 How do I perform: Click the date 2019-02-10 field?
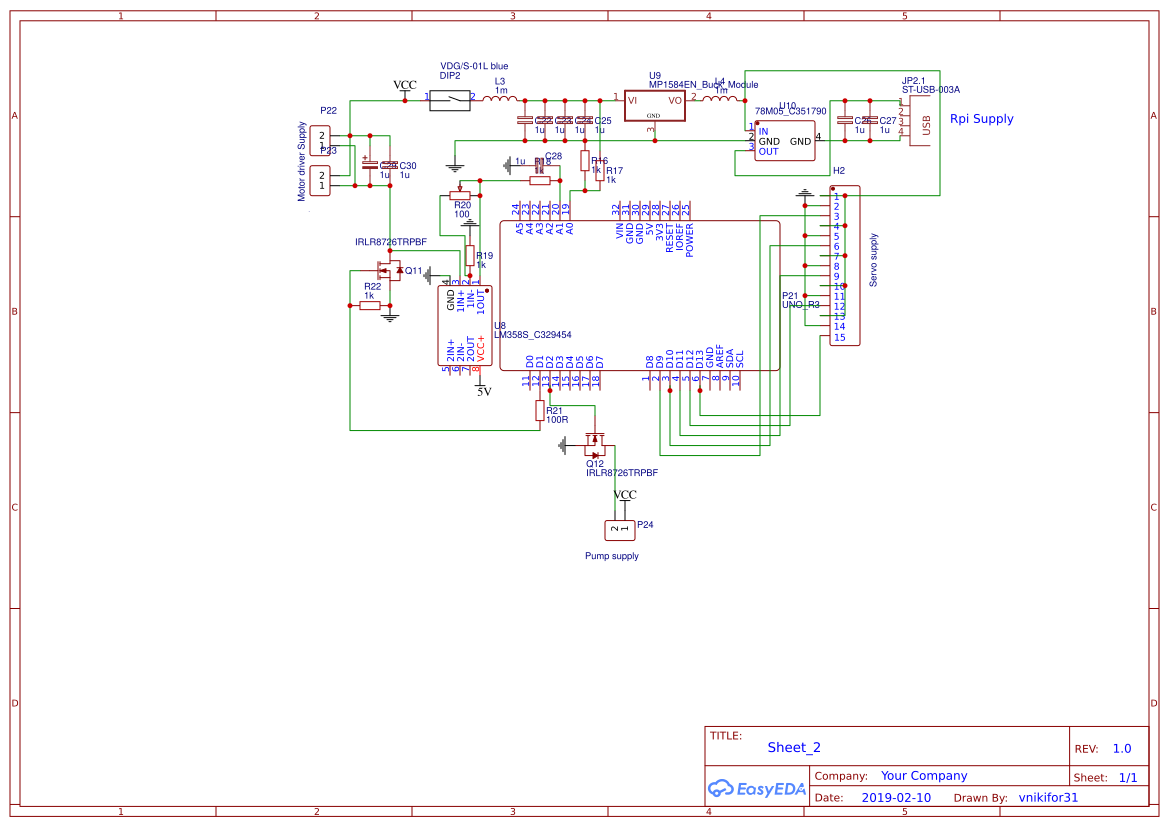[897, 797]
